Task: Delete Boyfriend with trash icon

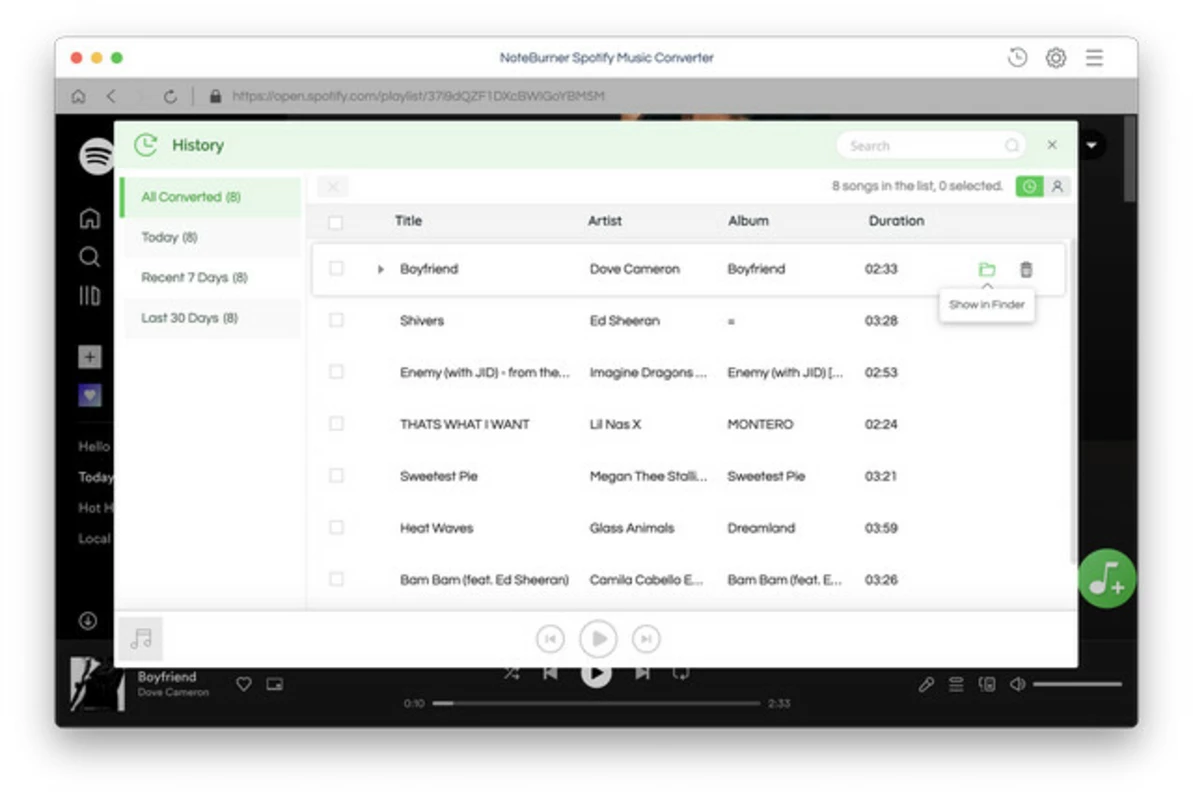Action: coord(1026,269)
